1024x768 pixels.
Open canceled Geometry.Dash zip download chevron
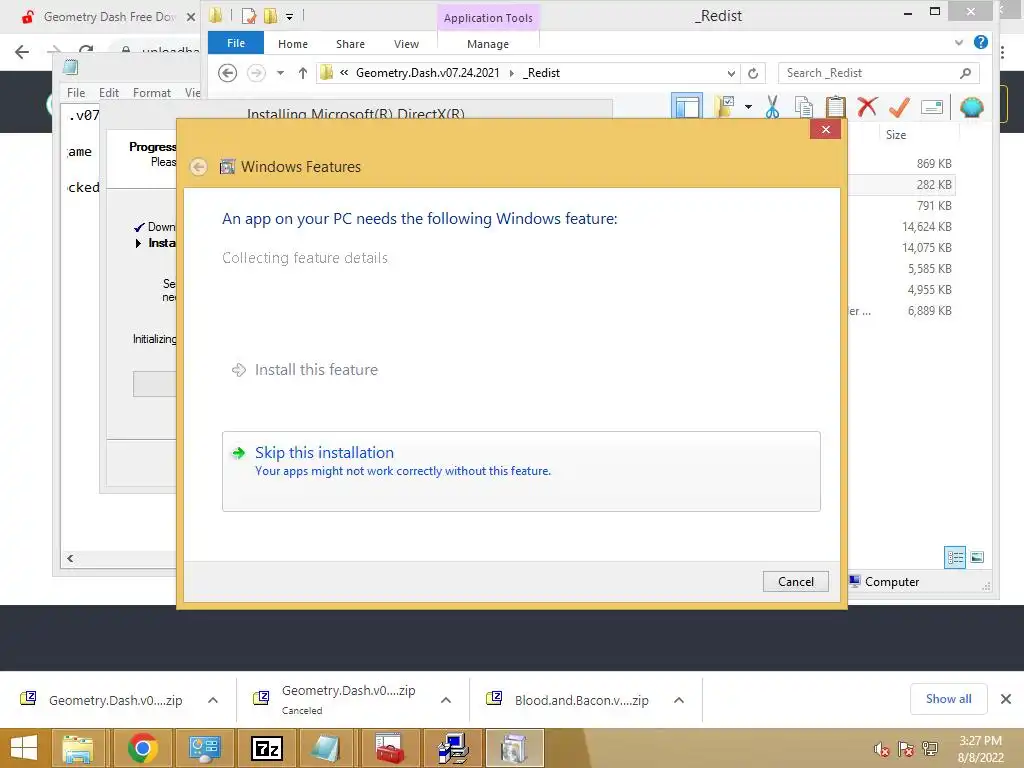[446, 700]
